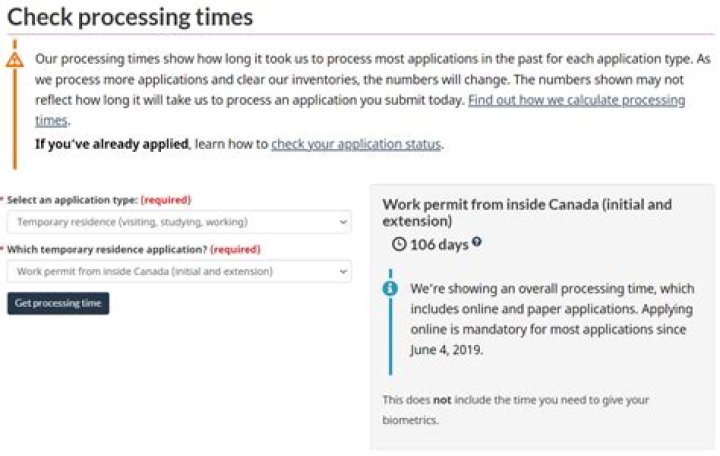The height and width of the screenshot is (456, 720).
Task: Click the '106 days' processing time result
Action: pos(438,244)
